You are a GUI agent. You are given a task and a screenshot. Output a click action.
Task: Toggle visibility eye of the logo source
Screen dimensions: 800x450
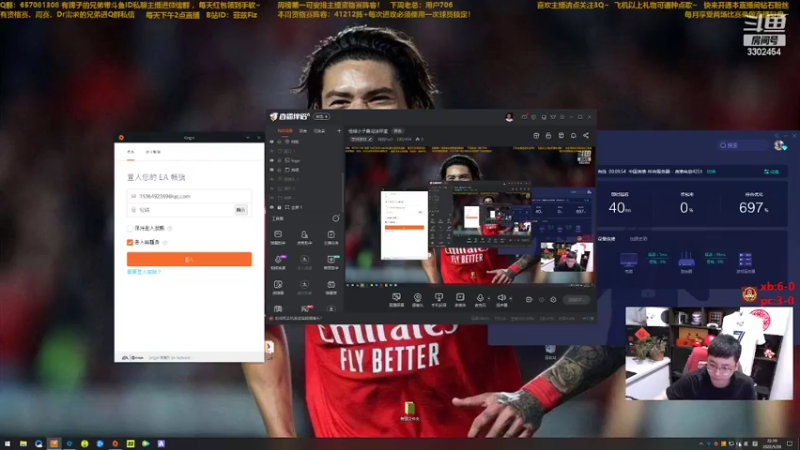(271, 160)
